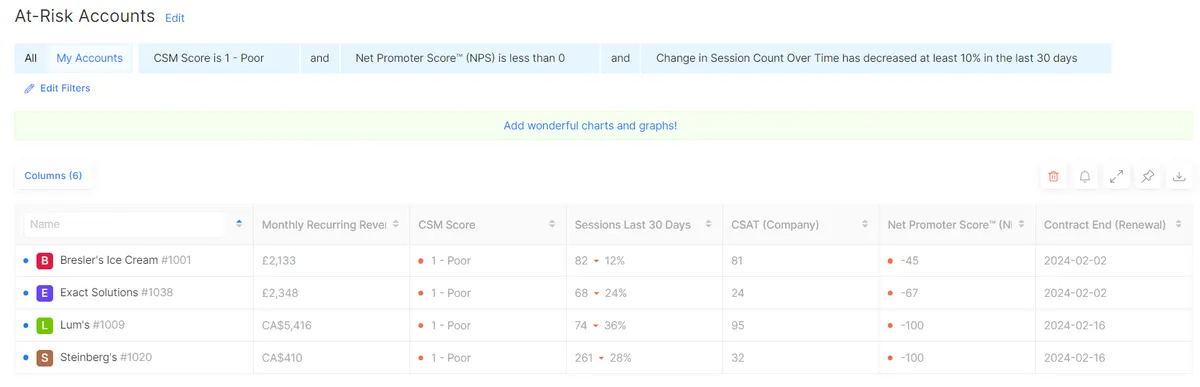The image size is (1200, 387).
Task: Open Edit Filters link
Action: coord(65,88)
